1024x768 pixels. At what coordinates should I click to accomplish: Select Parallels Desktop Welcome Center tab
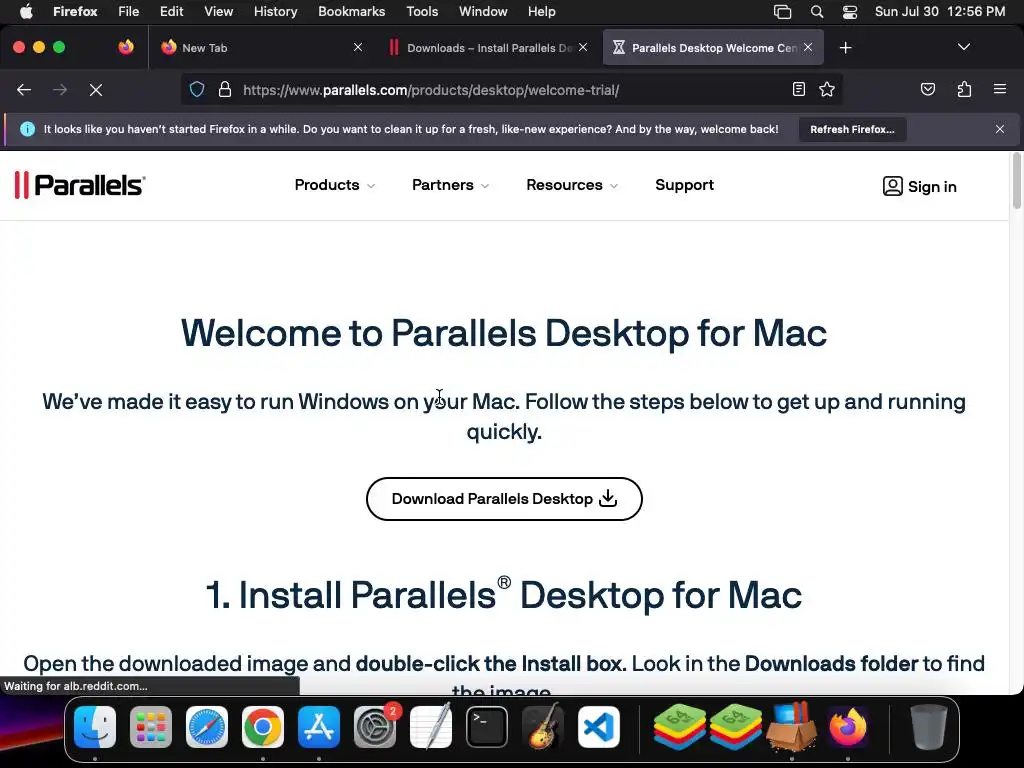713,48
